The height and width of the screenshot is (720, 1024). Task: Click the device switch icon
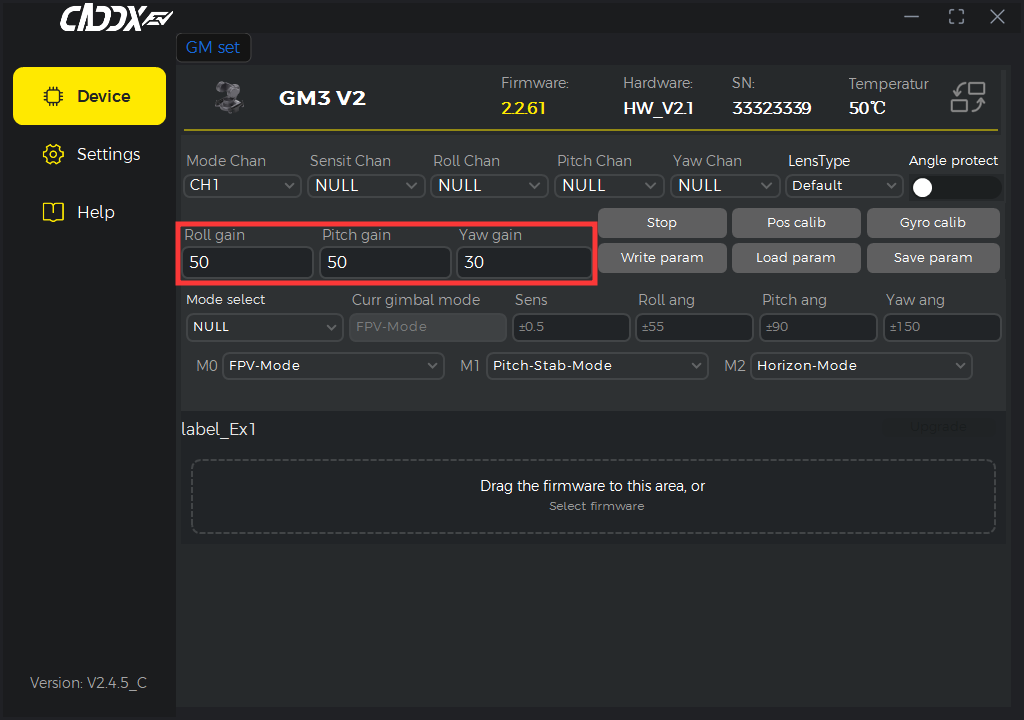pos(968,97)
